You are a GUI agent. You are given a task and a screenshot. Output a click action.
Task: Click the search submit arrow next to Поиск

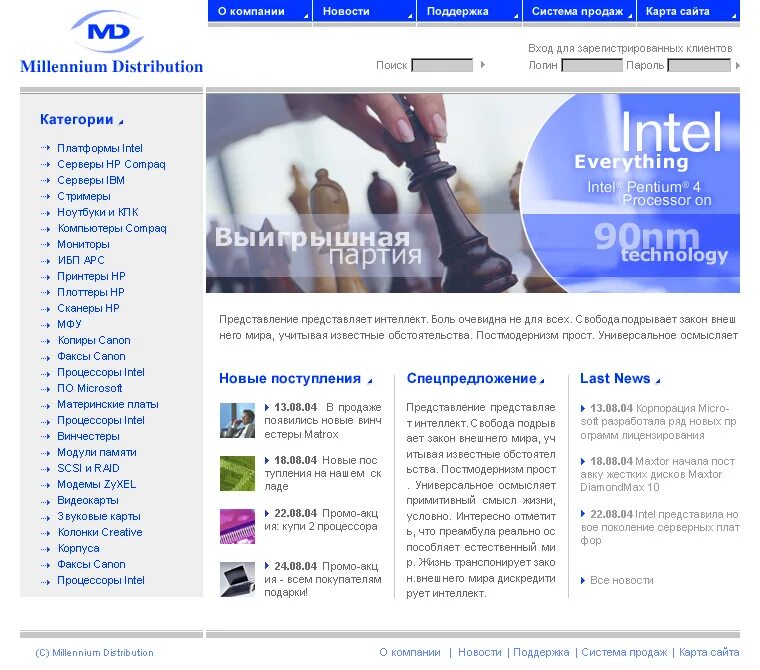(482, 64)
